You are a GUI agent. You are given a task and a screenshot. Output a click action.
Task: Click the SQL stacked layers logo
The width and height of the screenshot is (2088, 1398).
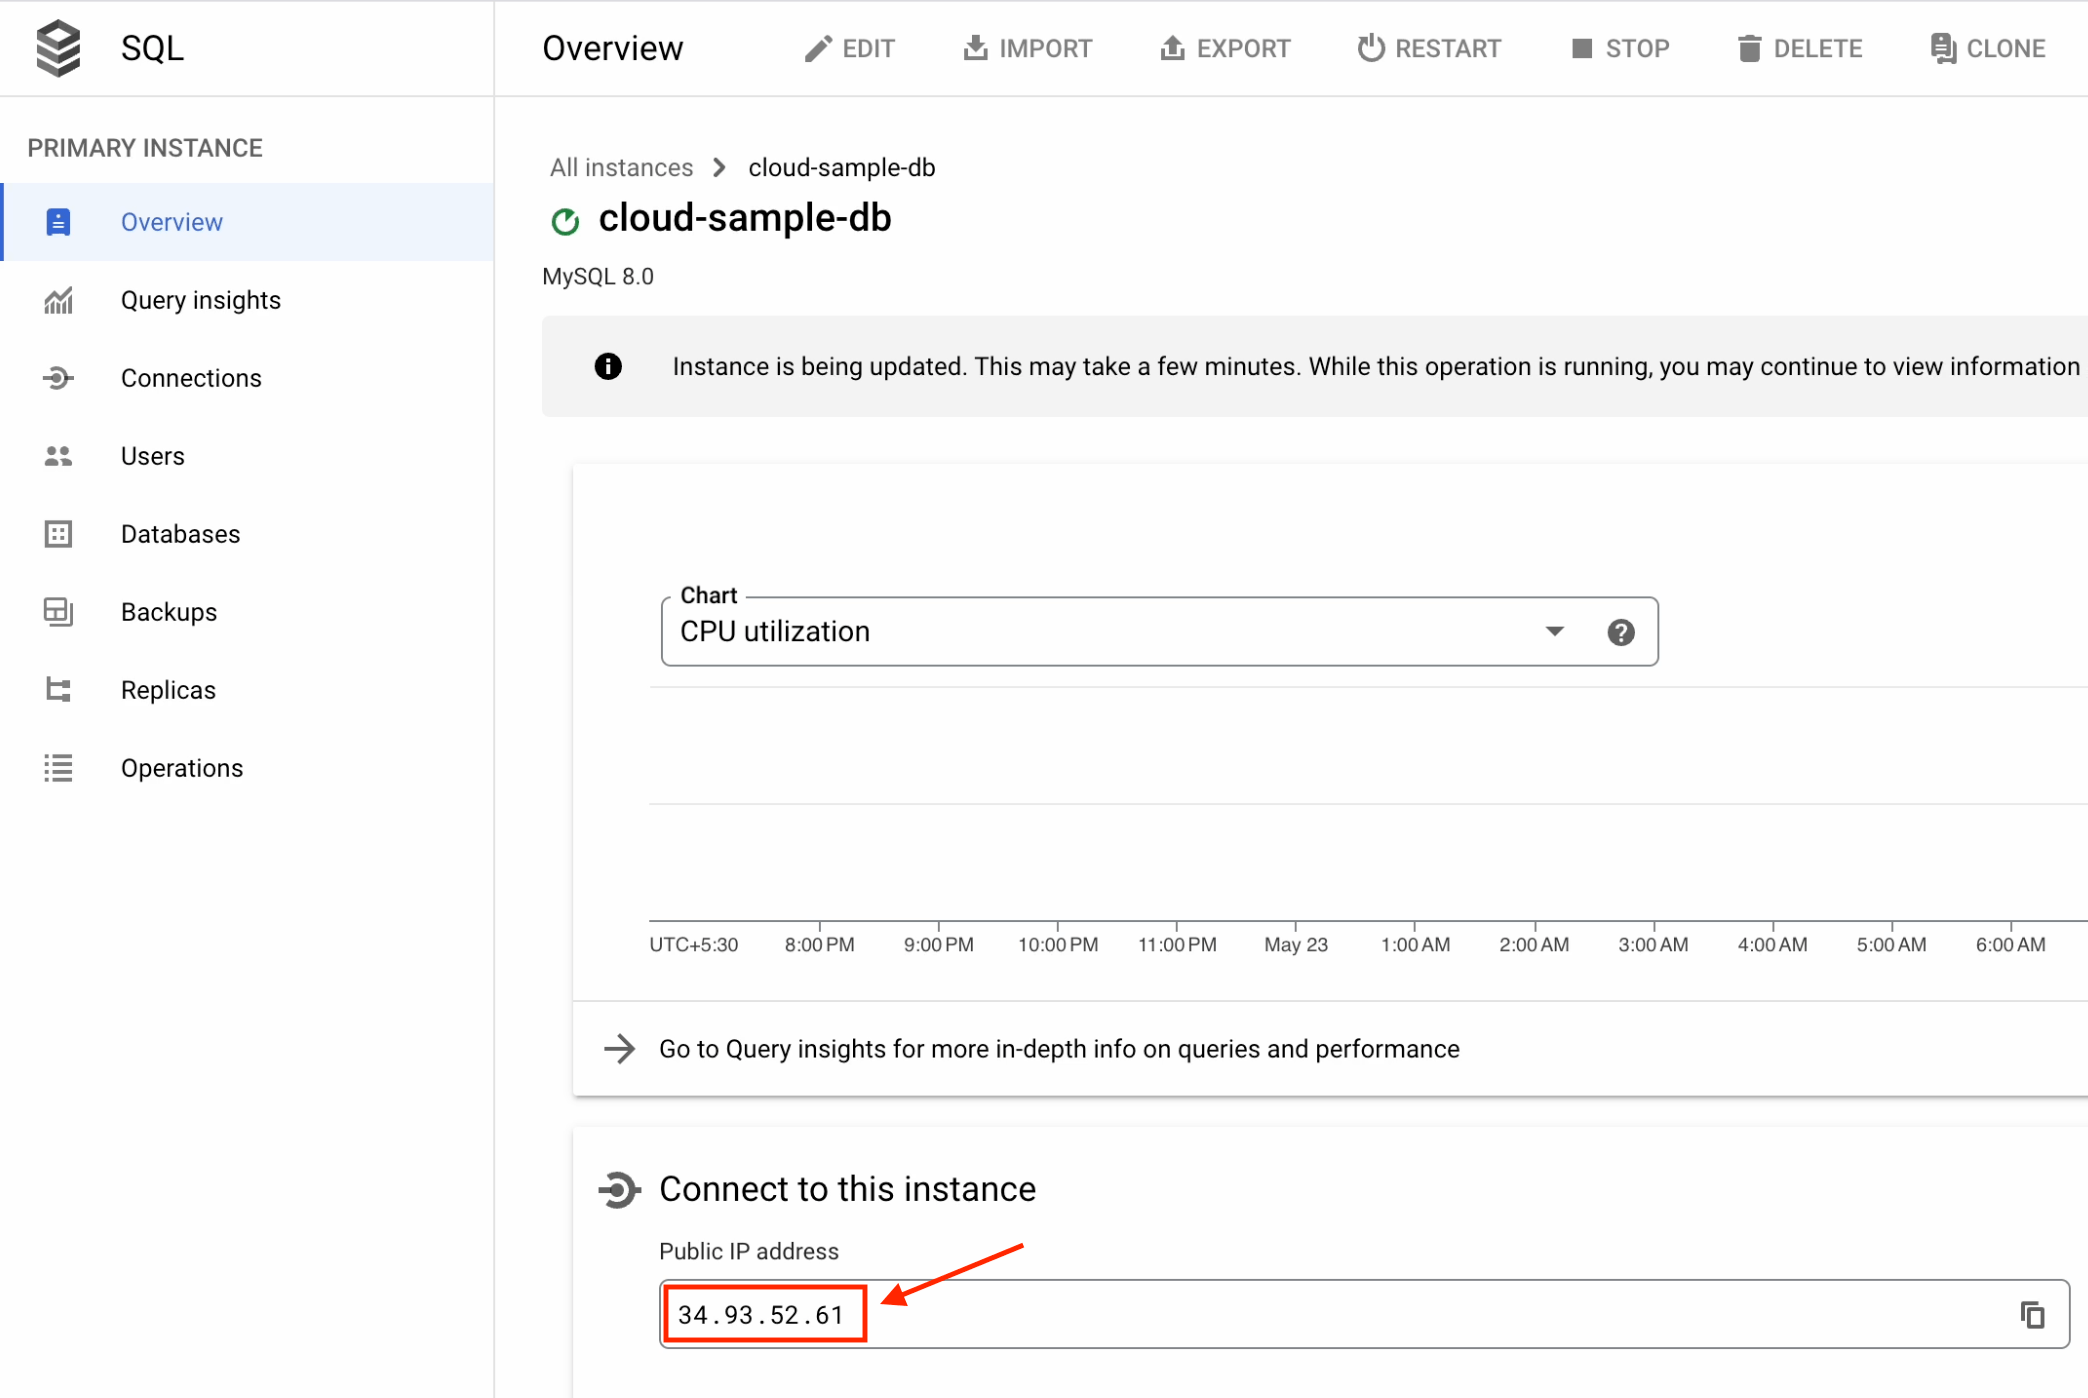click(58, 47)
